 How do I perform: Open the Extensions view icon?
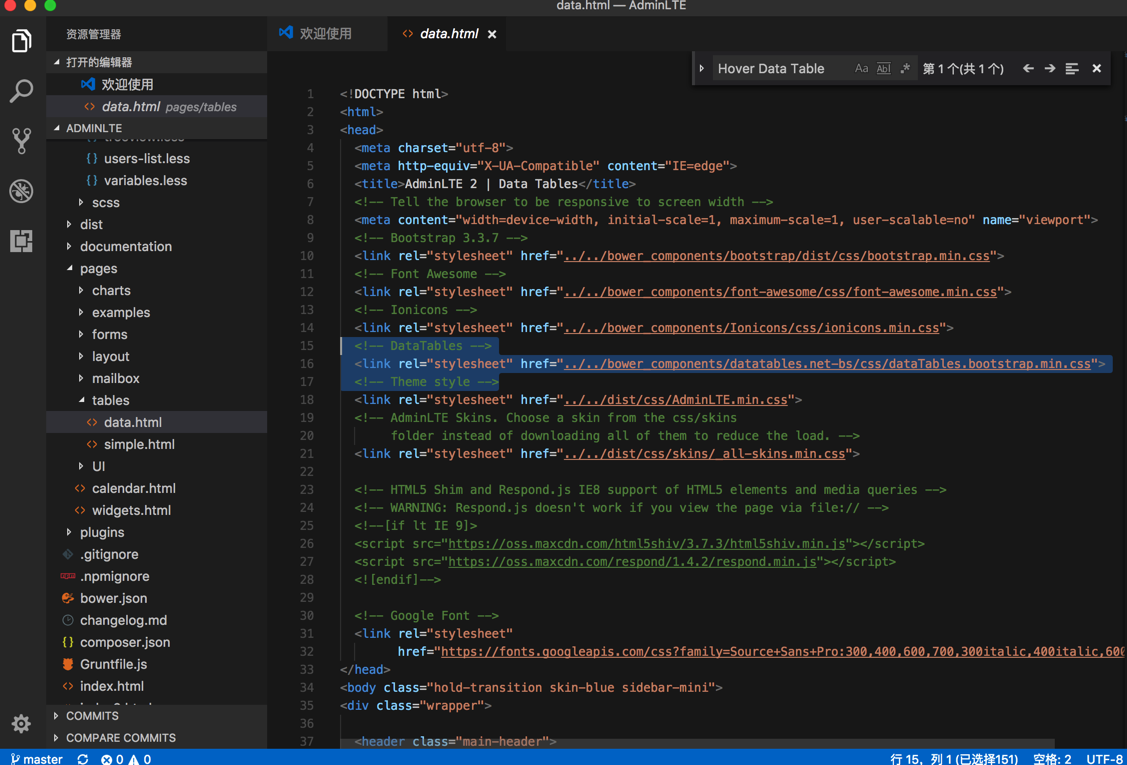[x=22, y=241]
